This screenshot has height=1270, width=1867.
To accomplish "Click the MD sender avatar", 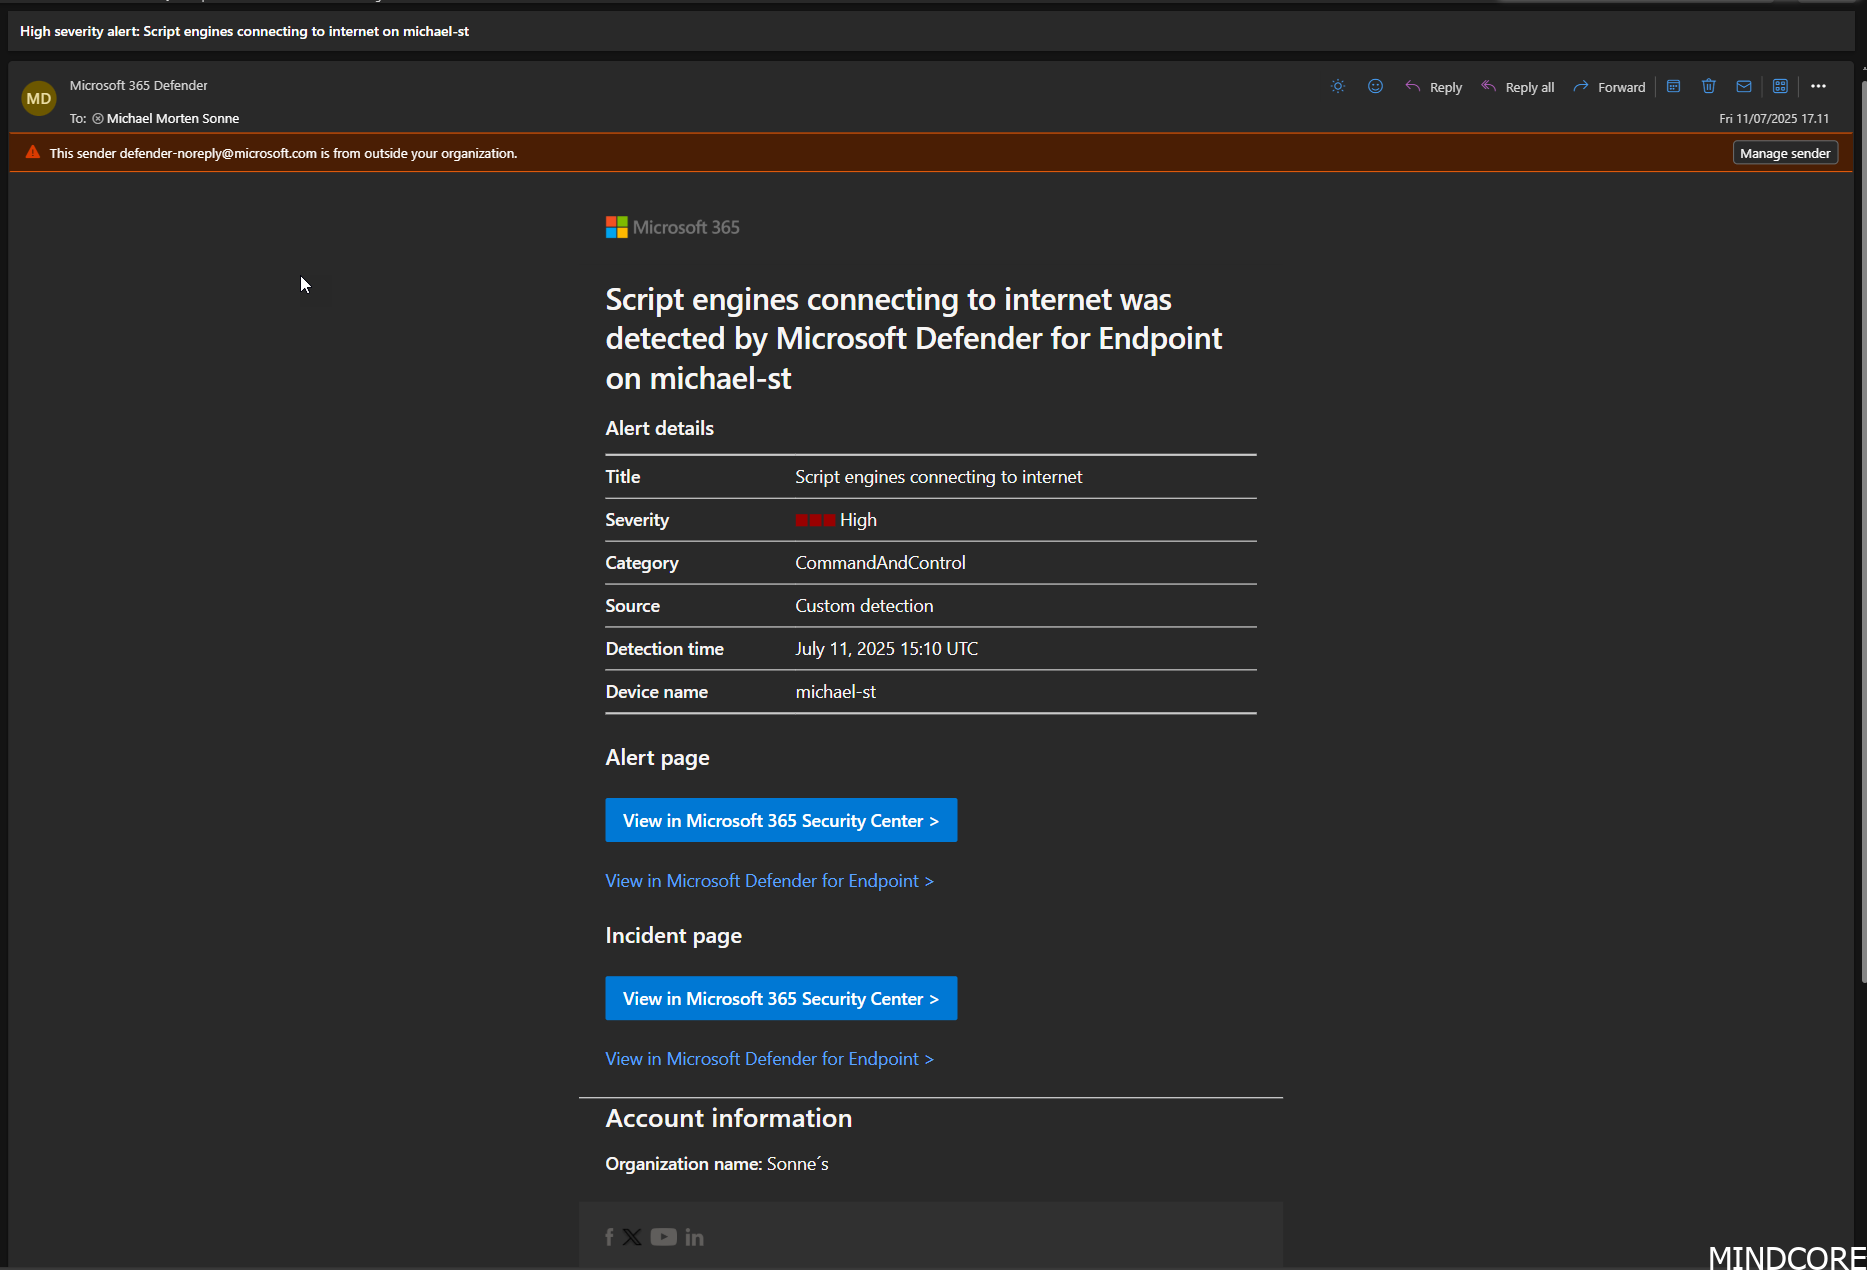I will (x=39, y=99).
